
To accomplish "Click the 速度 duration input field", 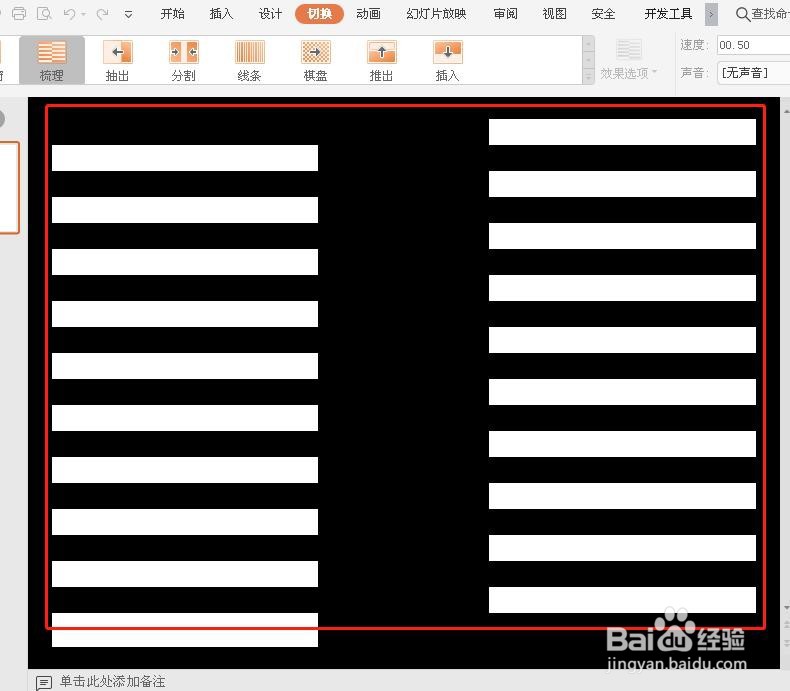I will [754, 45].
